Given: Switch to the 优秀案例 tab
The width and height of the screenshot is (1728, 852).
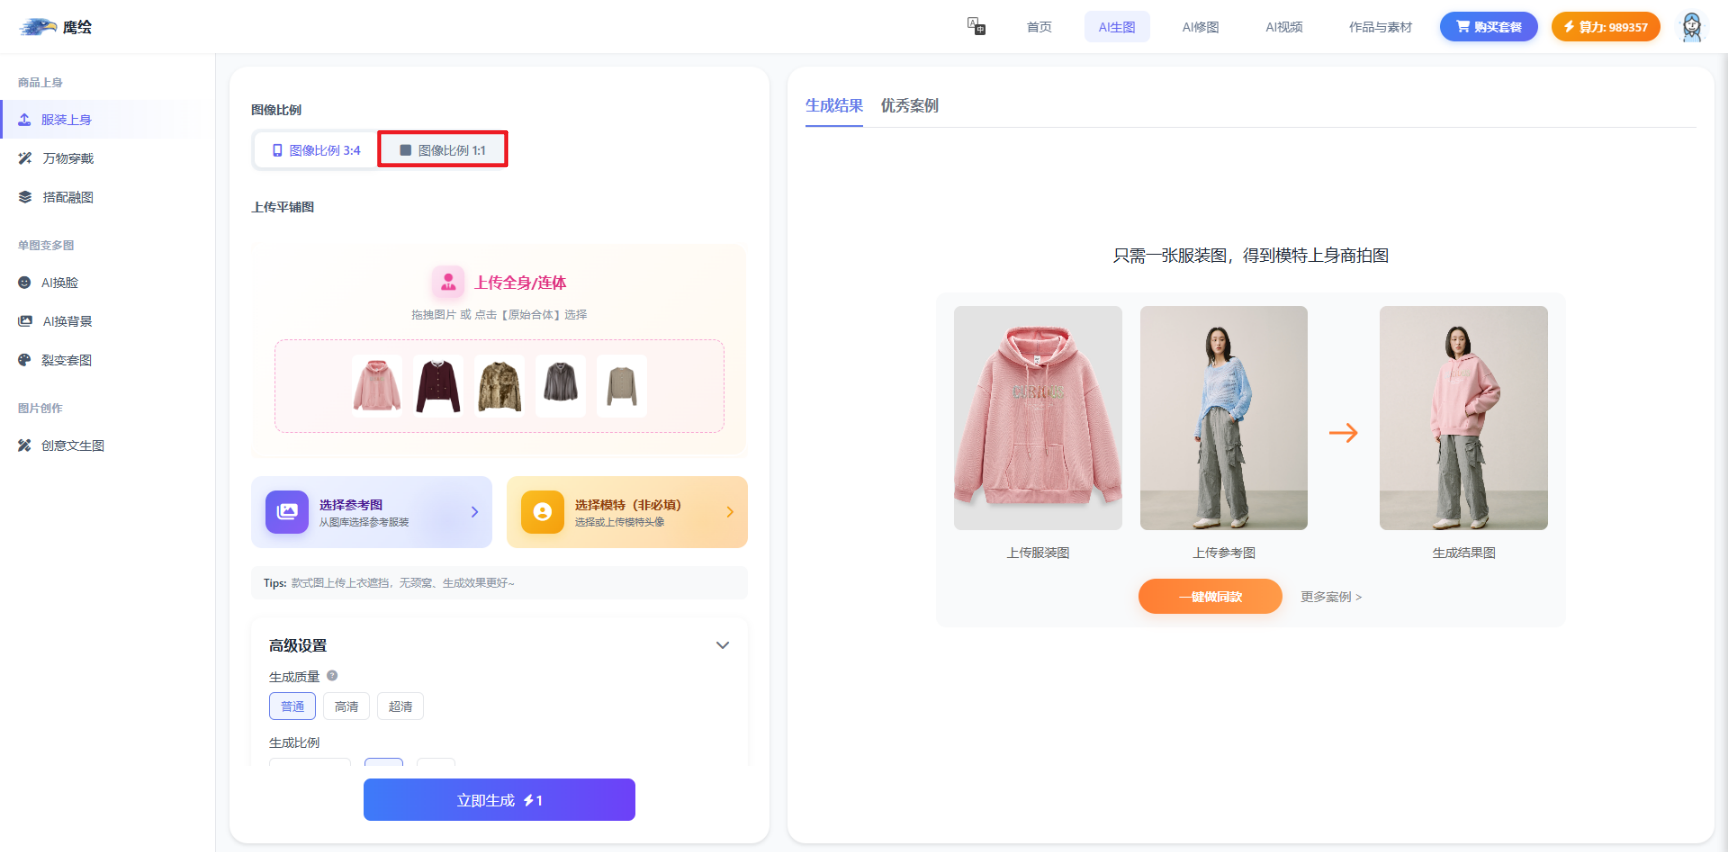Looking at the screenshot, I should tap(909, 106).
